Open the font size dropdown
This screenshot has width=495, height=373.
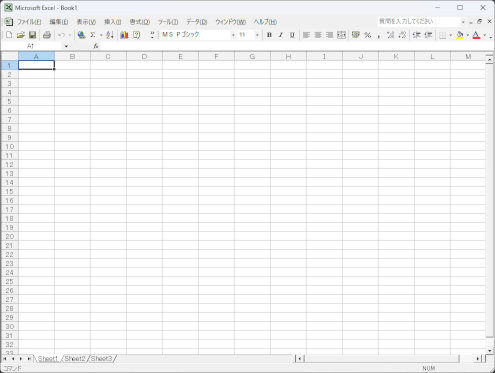257,35
